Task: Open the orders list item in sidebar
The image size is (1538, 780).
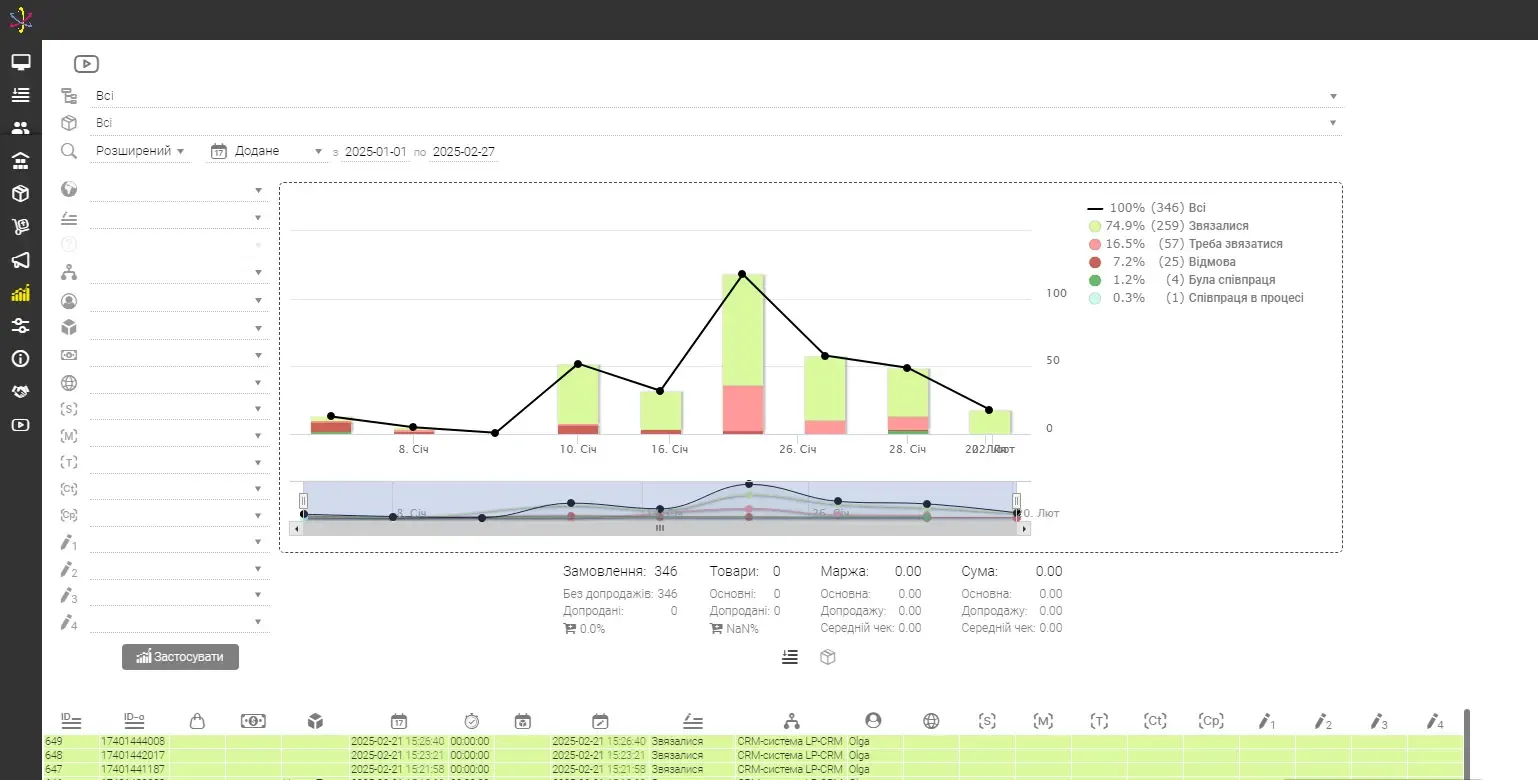Action: coord(20,95)
